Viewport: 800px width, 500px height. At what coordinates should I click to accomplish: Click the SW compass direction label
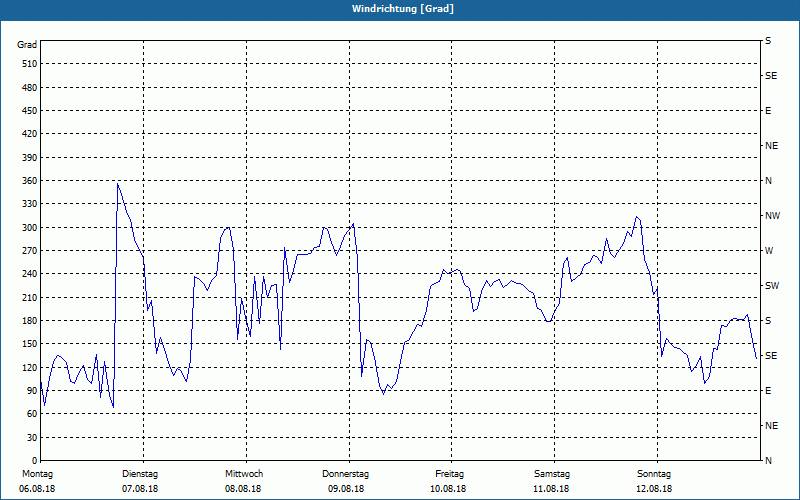[x=772, y=286]
